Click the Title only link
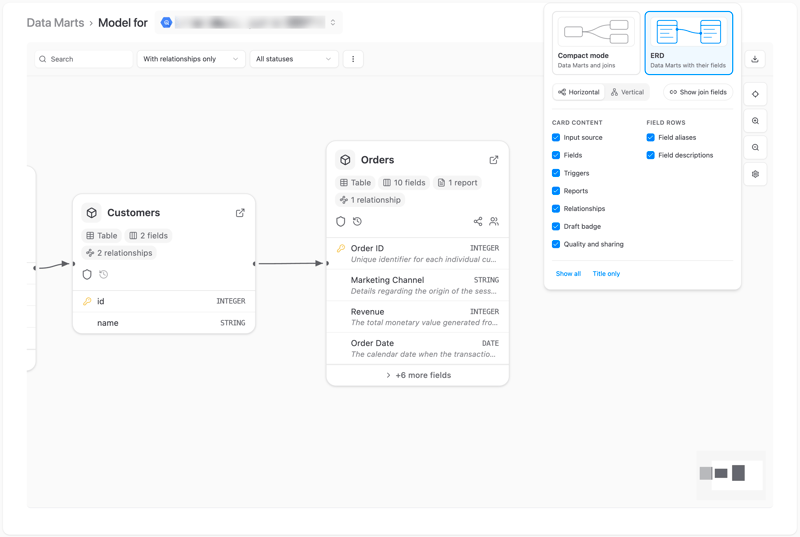 pyautogui.click(x=606, y=274)
